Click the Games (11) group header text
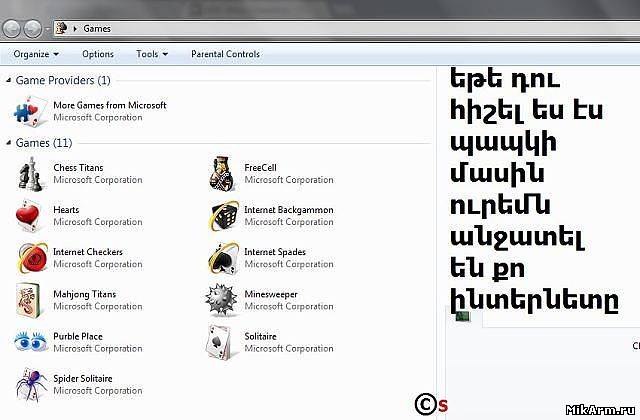Viewport: 640px width, 420px height. point(44,143)
